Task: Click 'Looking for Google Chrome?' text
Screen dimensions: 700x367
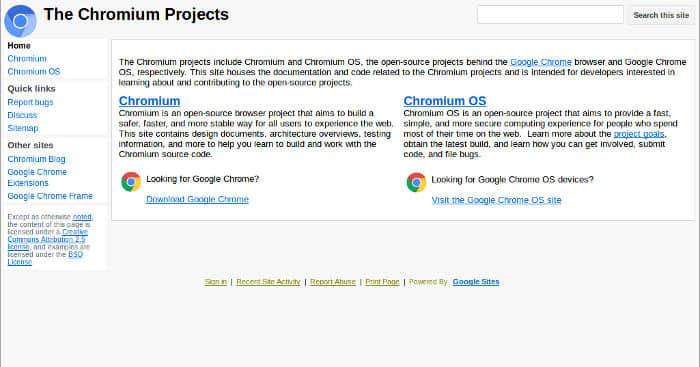Action: point(203,179)
